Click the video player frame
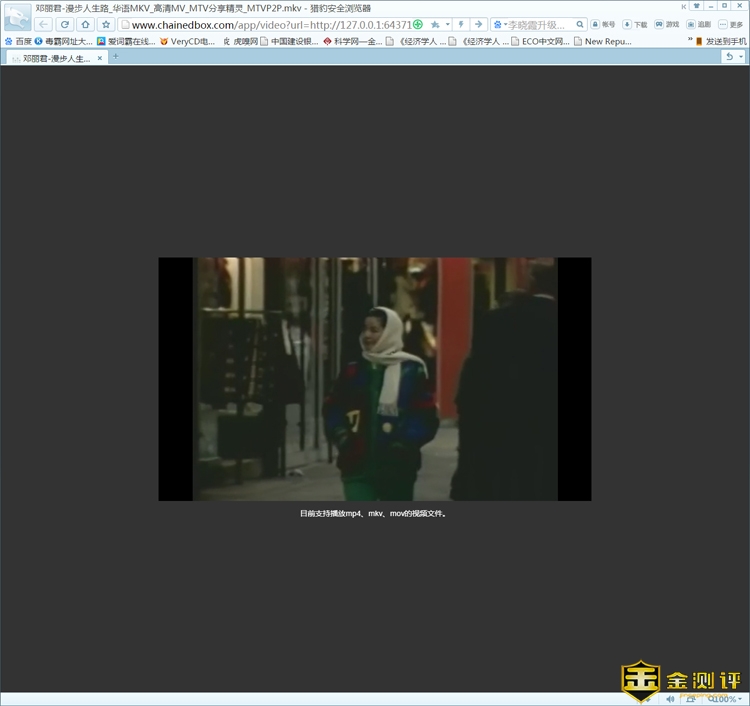750x706 pixels. pyautogui.click(x=375, y=379)
